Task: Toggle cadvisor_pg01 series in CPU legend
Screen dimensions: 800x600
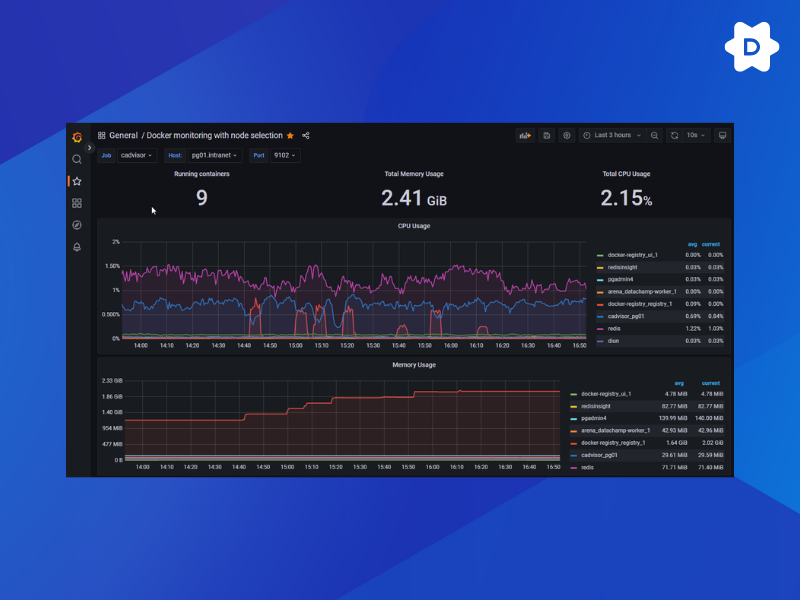Action: click(x=626, y=316)
